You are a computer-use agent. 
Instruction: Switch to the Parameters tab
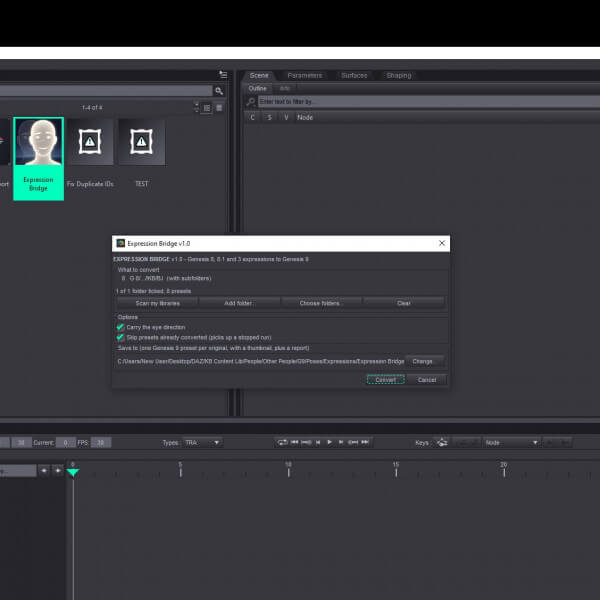305,75
